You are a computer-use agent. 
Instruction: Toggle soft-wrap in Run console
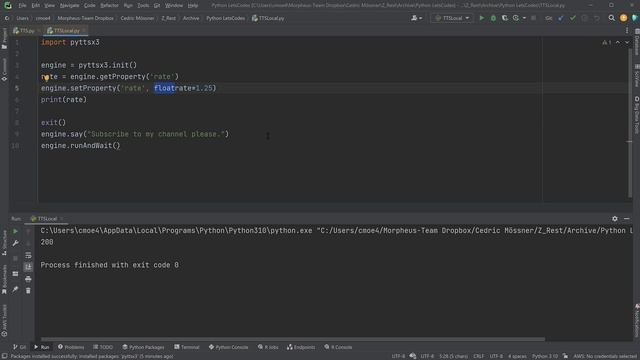28,255
